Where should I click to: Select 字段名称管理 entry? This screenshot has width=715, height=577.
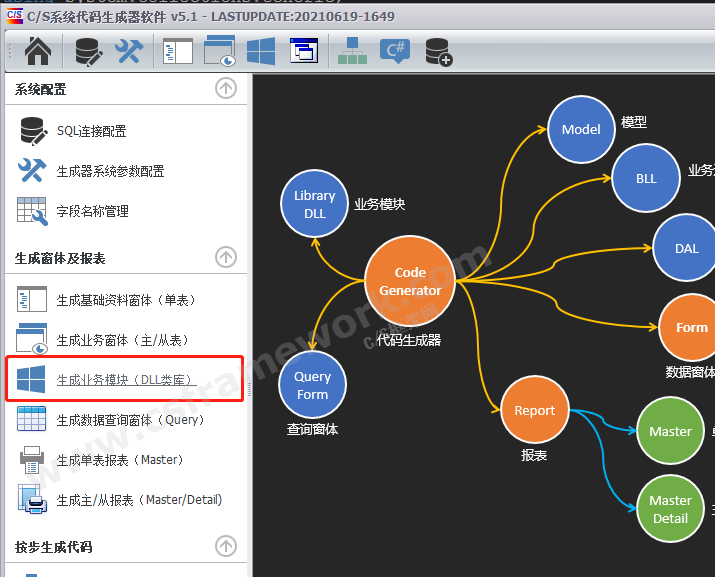[x=92, y=211]
